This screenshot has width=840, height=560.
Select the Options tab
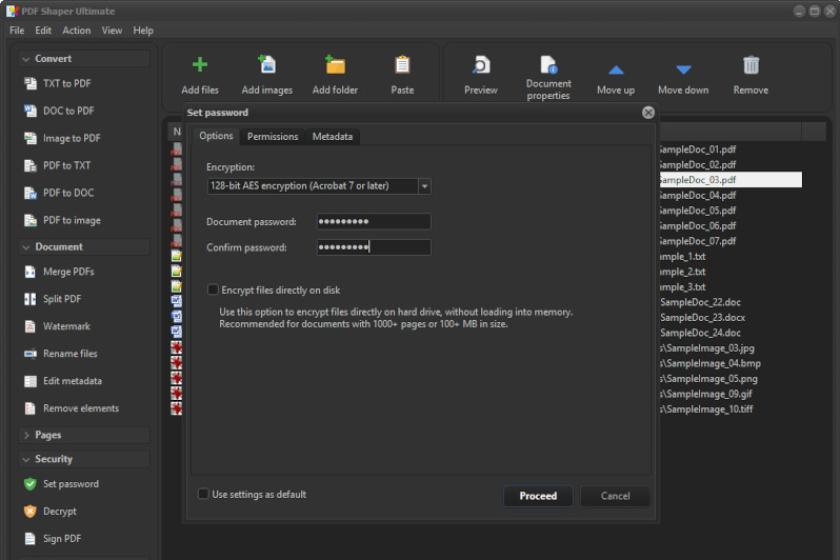click(216, 136)
